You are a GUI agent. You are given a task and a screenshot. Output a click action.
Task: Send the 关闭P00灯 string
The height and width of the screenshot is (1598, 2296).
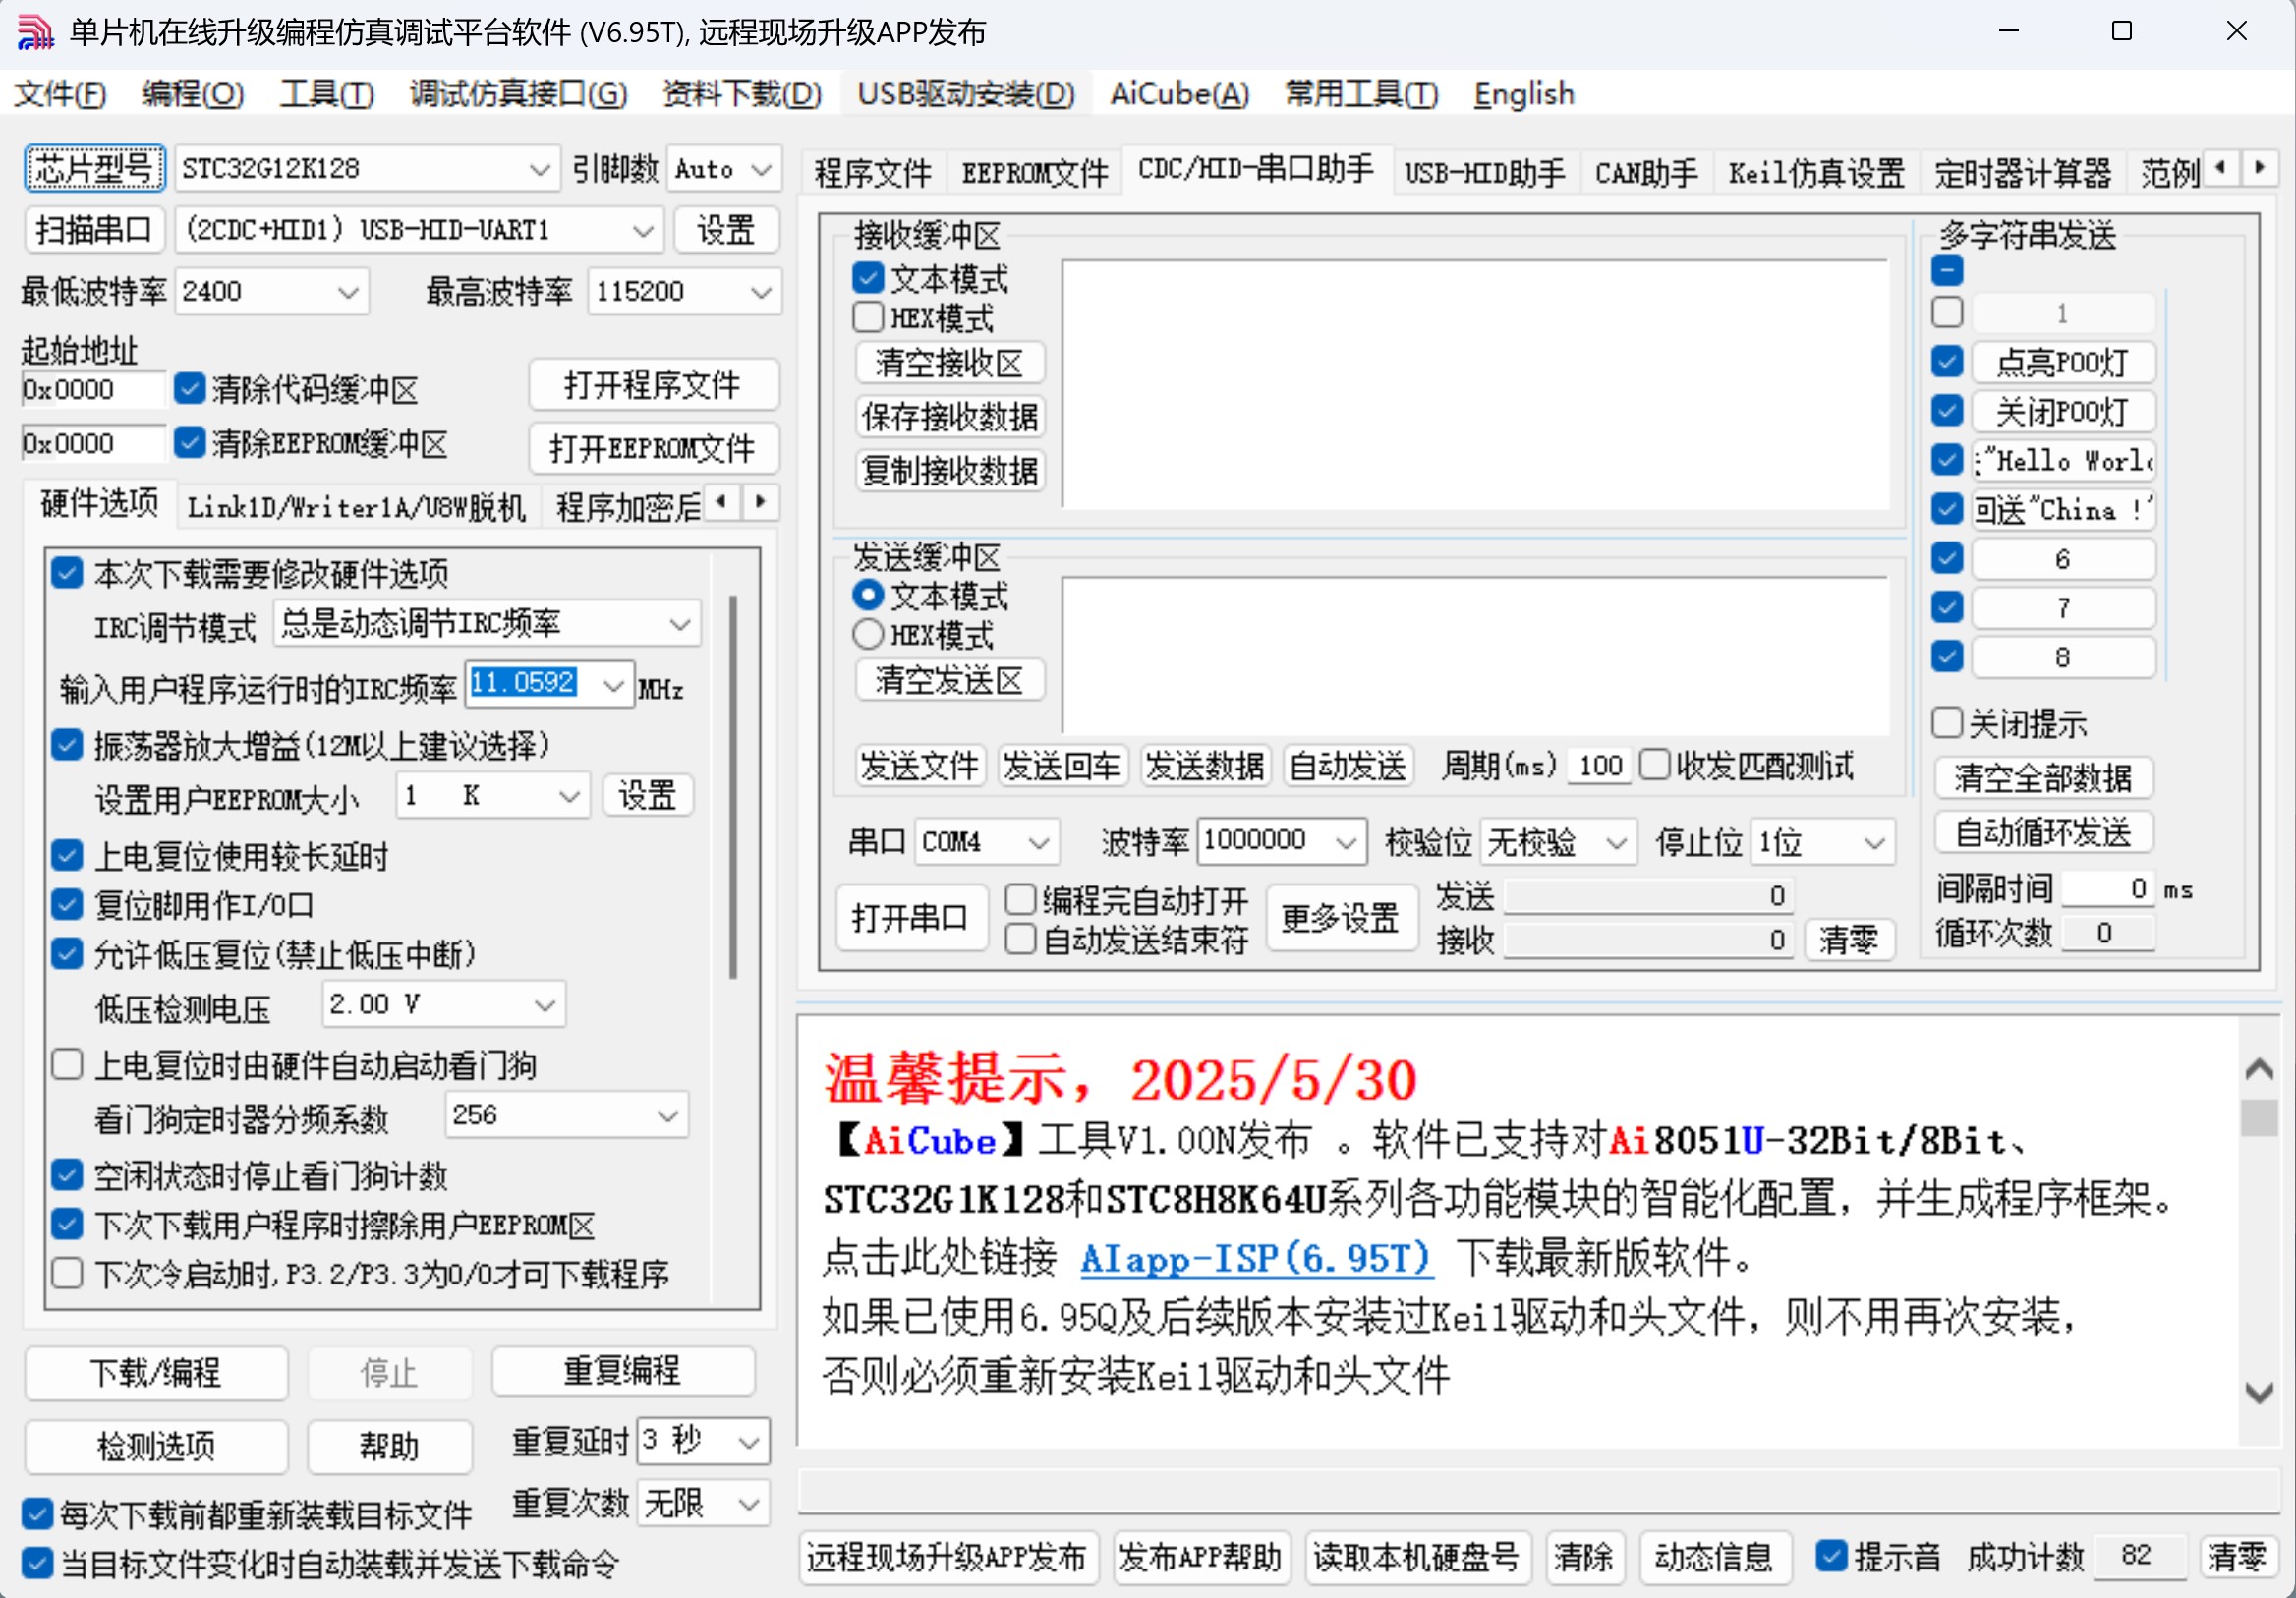click(2062, 411)
